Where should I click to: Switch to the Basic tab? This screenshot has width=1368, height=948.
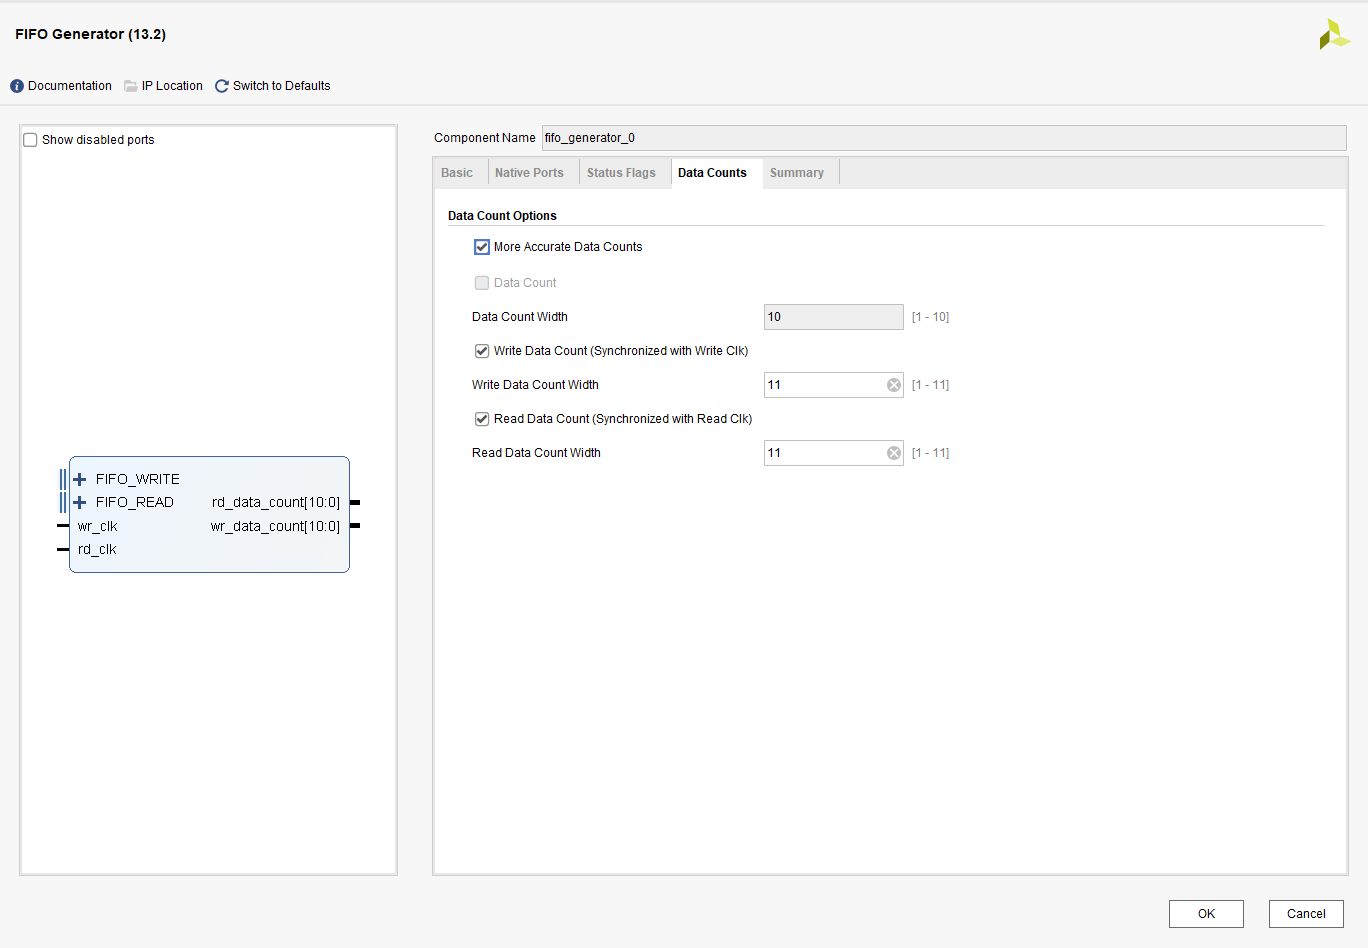pos(457,173)
